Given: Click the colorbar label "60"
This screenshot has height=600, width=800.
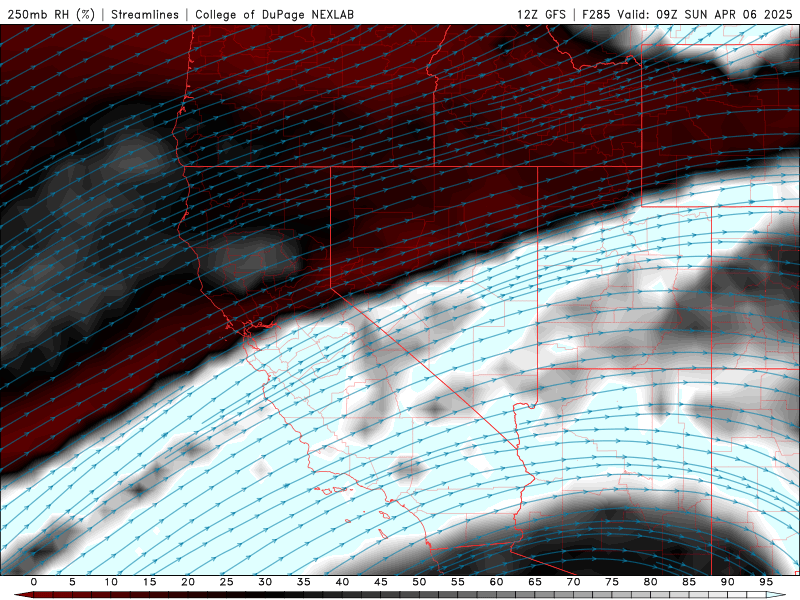Looking at the screenshot, I should [x=496, y=582].
